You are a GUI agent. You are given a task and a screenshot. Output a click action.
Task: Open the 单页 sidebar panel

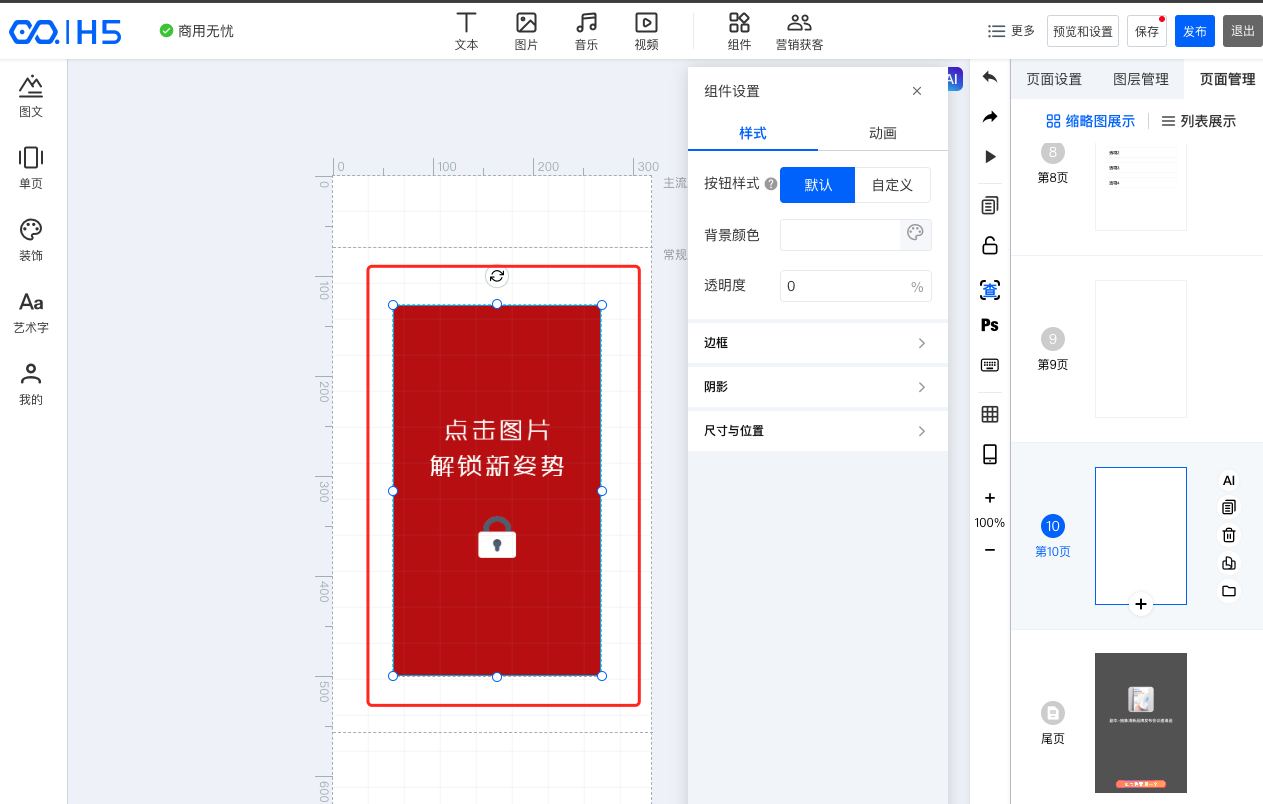31,168
